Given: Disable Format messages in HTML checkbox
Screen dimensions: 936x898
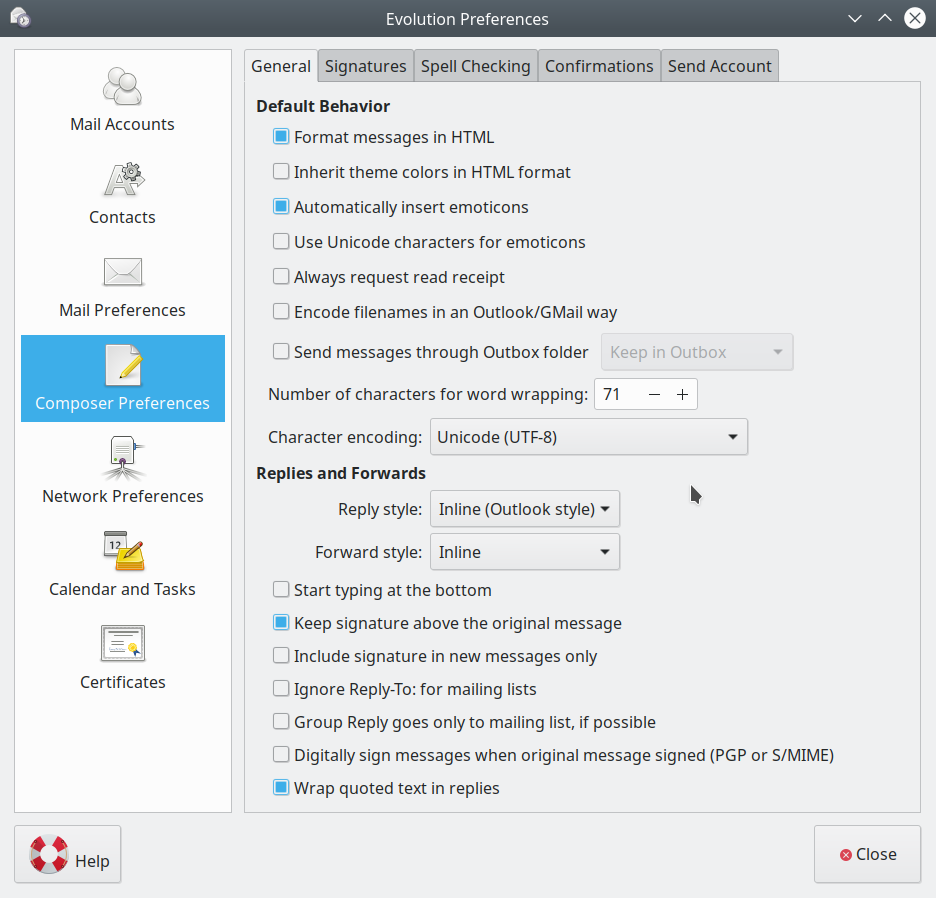Looking at the screenshot, I should click(281, 137).
